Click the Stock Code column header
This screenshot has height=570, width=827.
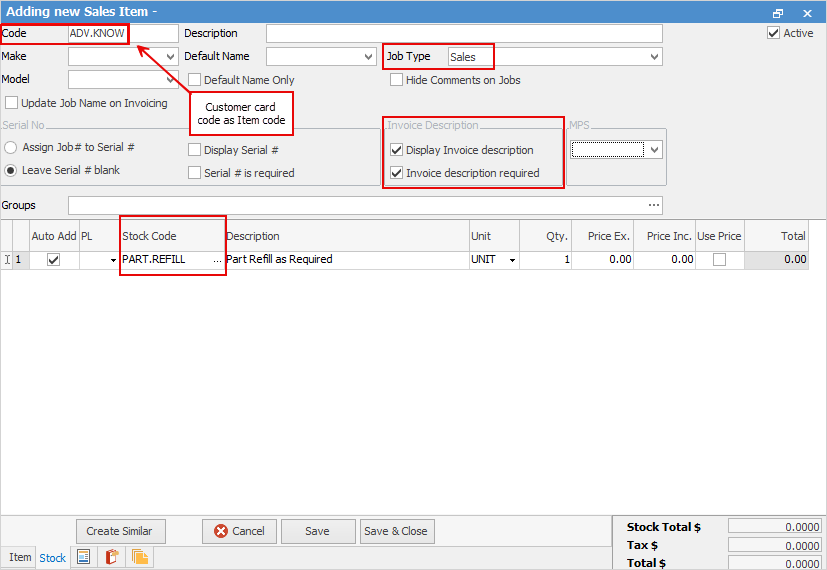[x=172, y=236]
